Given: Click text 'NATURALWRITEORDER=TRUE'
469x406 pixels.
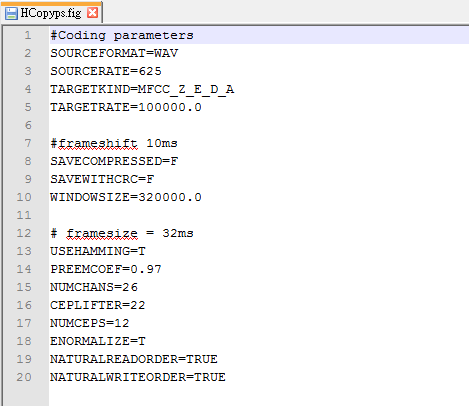Looking at the screenshot, I should [138, 377].
